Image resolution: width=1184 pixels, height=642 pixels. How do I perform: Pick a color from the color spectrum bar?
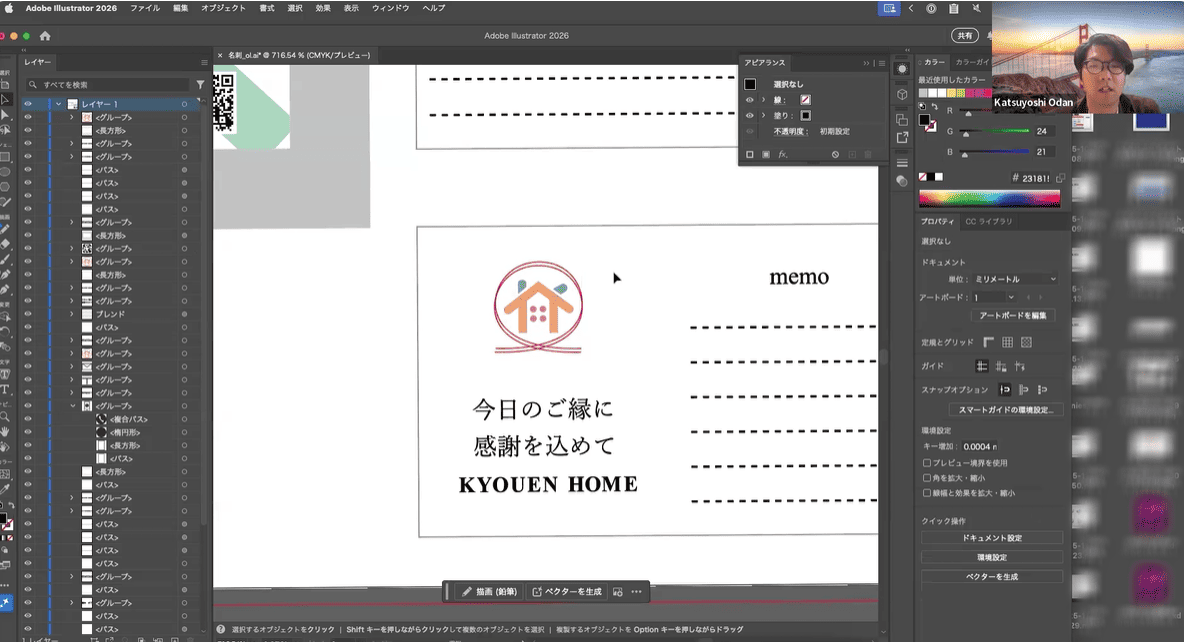pos(988,198)
